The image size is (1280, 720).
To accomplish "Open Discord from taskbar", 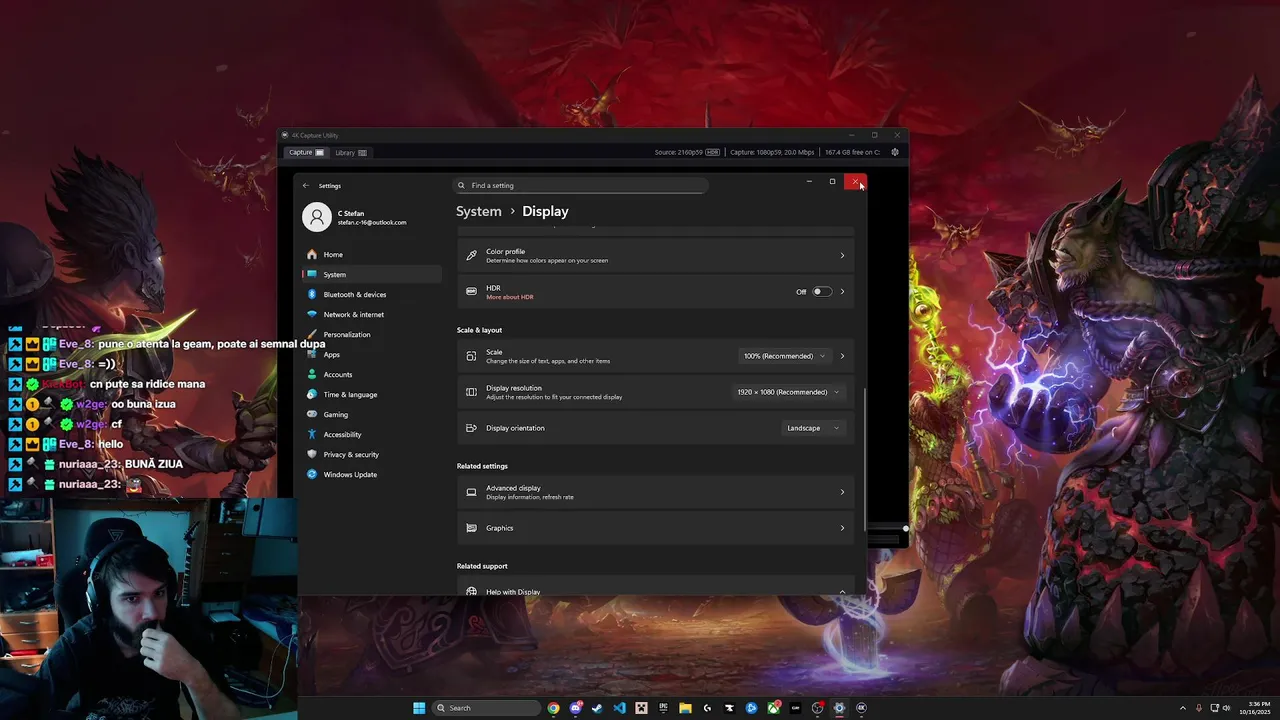I will point(576,708).
